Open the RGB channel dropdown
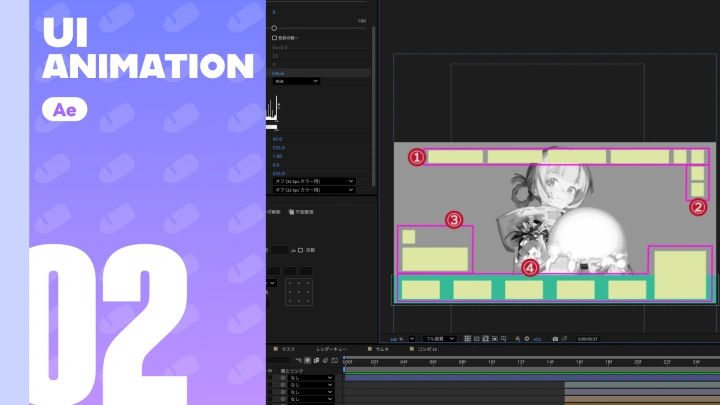 click(x=296, y=81)
